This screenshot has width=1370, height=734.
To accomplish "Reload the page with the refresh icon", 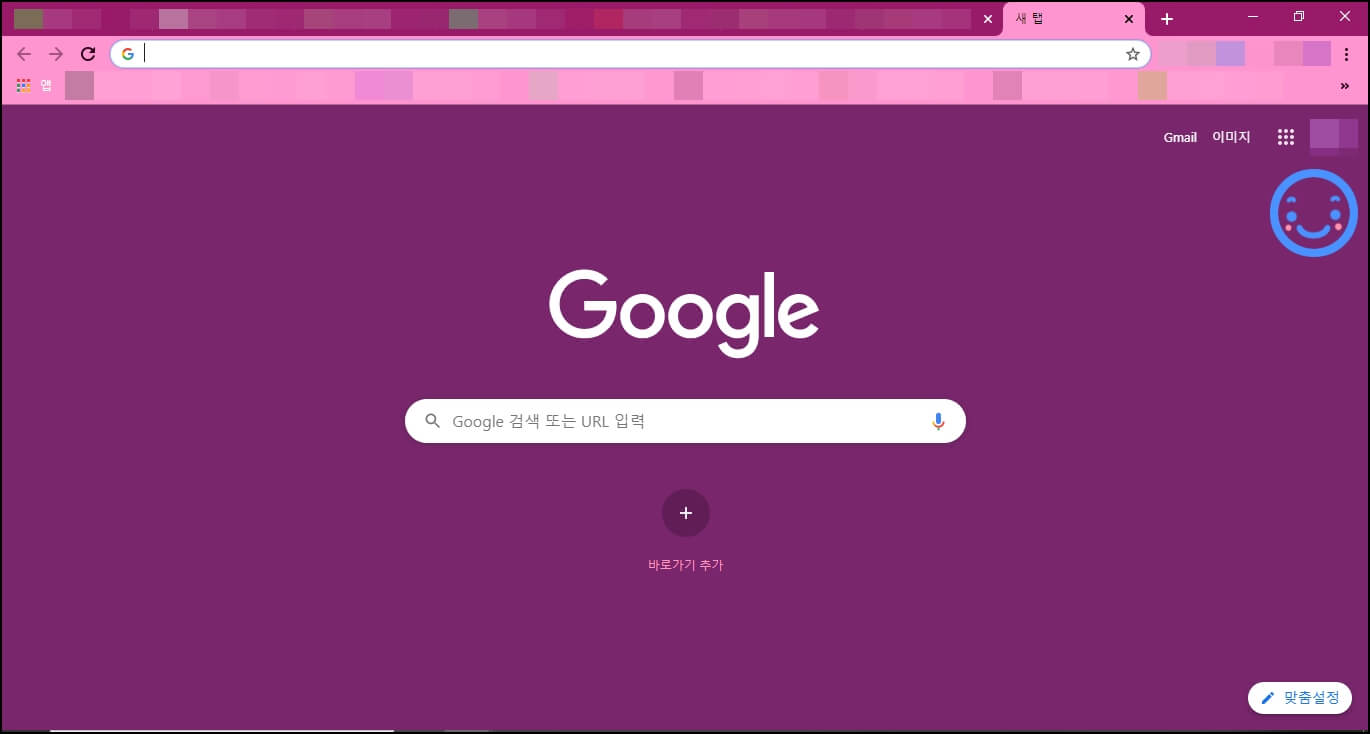I will pos(88,54).
